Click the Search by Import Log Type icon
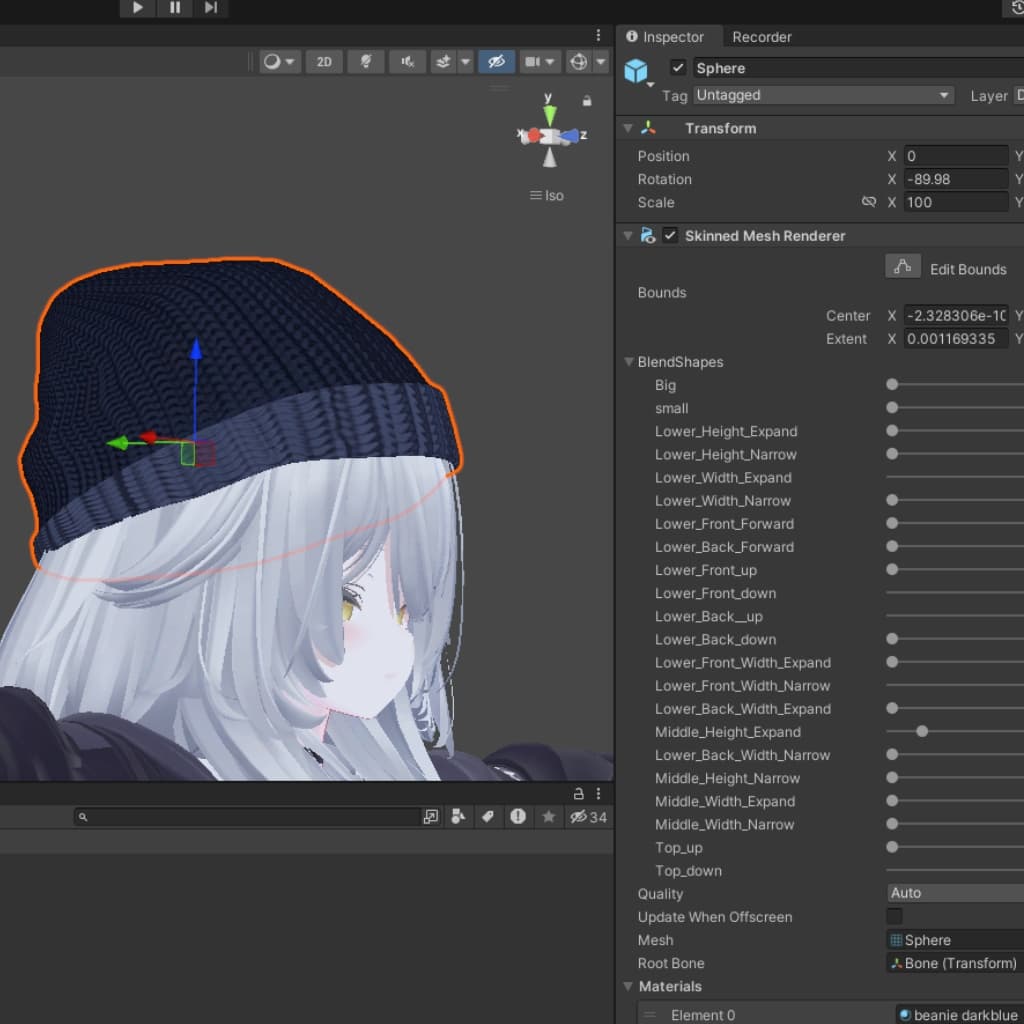Viewport: 1024px width, 1024px height. [518, 816]
